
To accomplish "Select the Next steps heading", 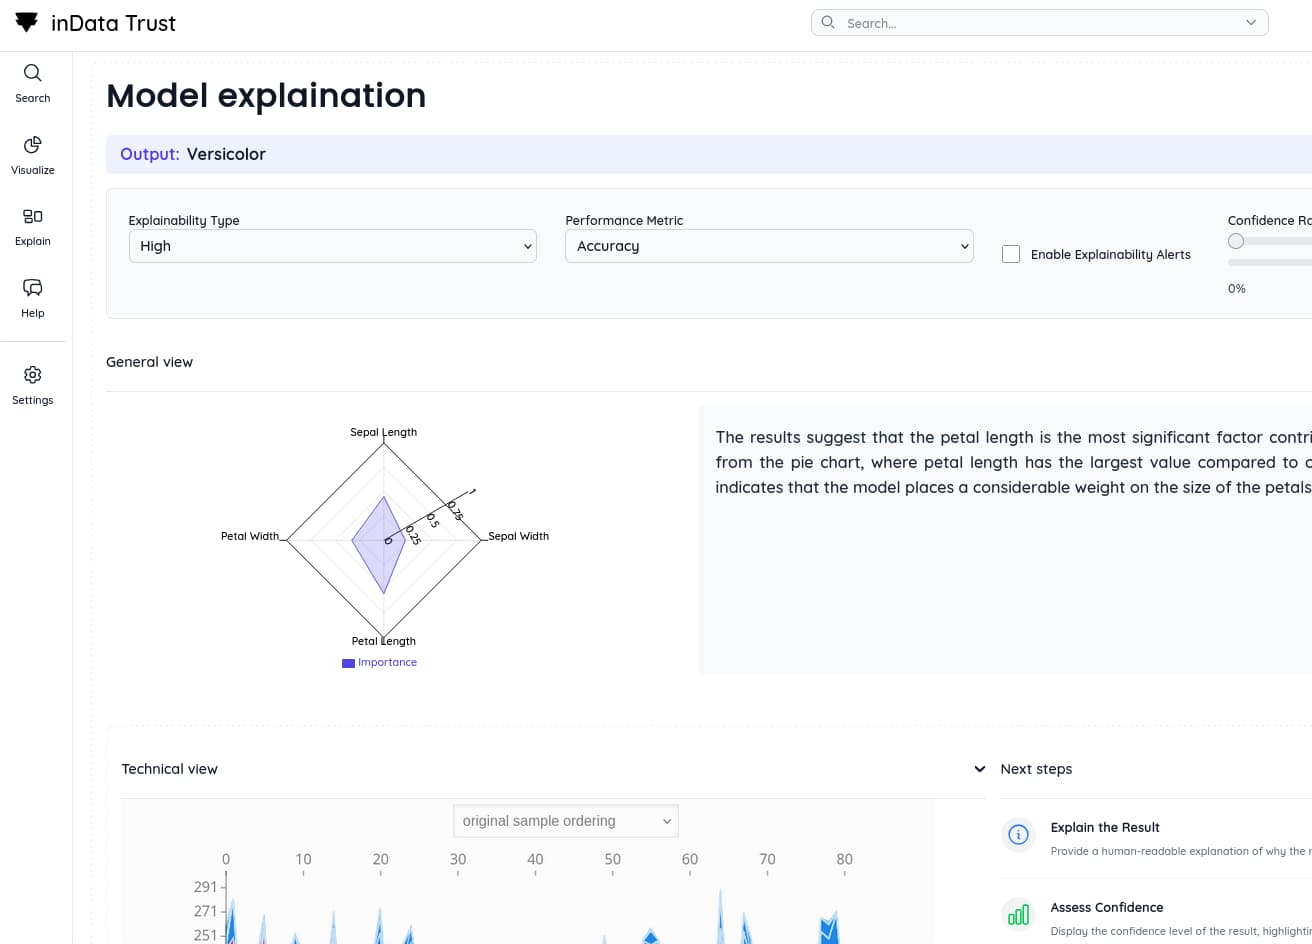I will pyautogui.click(x=1036, y=769).
